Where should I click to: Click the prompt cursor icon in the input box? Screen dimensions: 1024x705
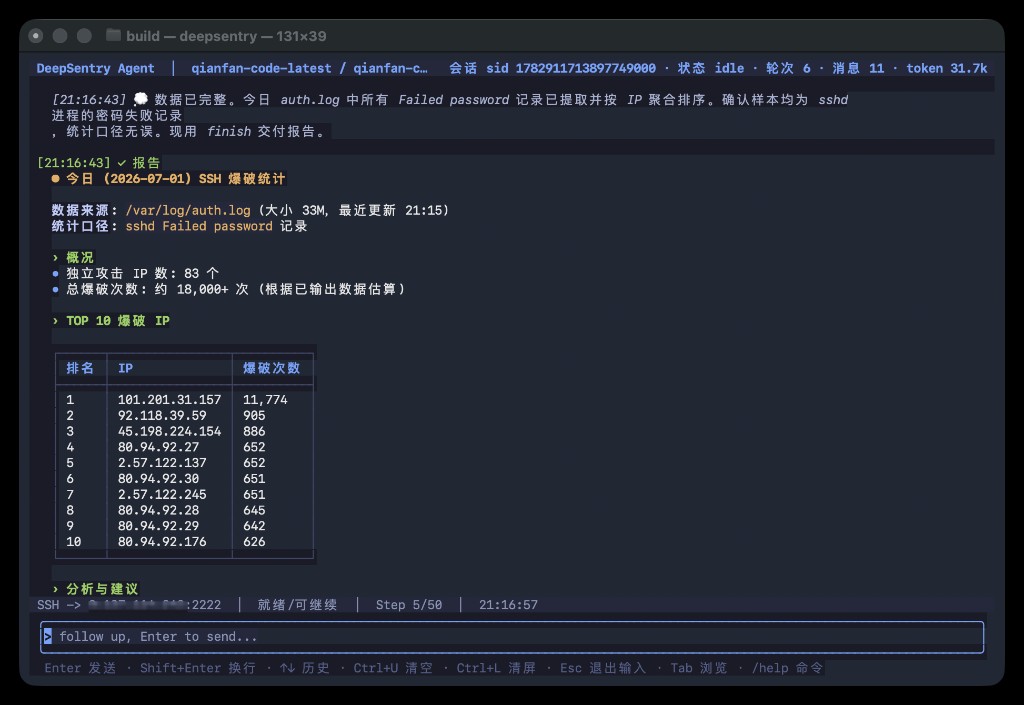(x=48, y=636)
